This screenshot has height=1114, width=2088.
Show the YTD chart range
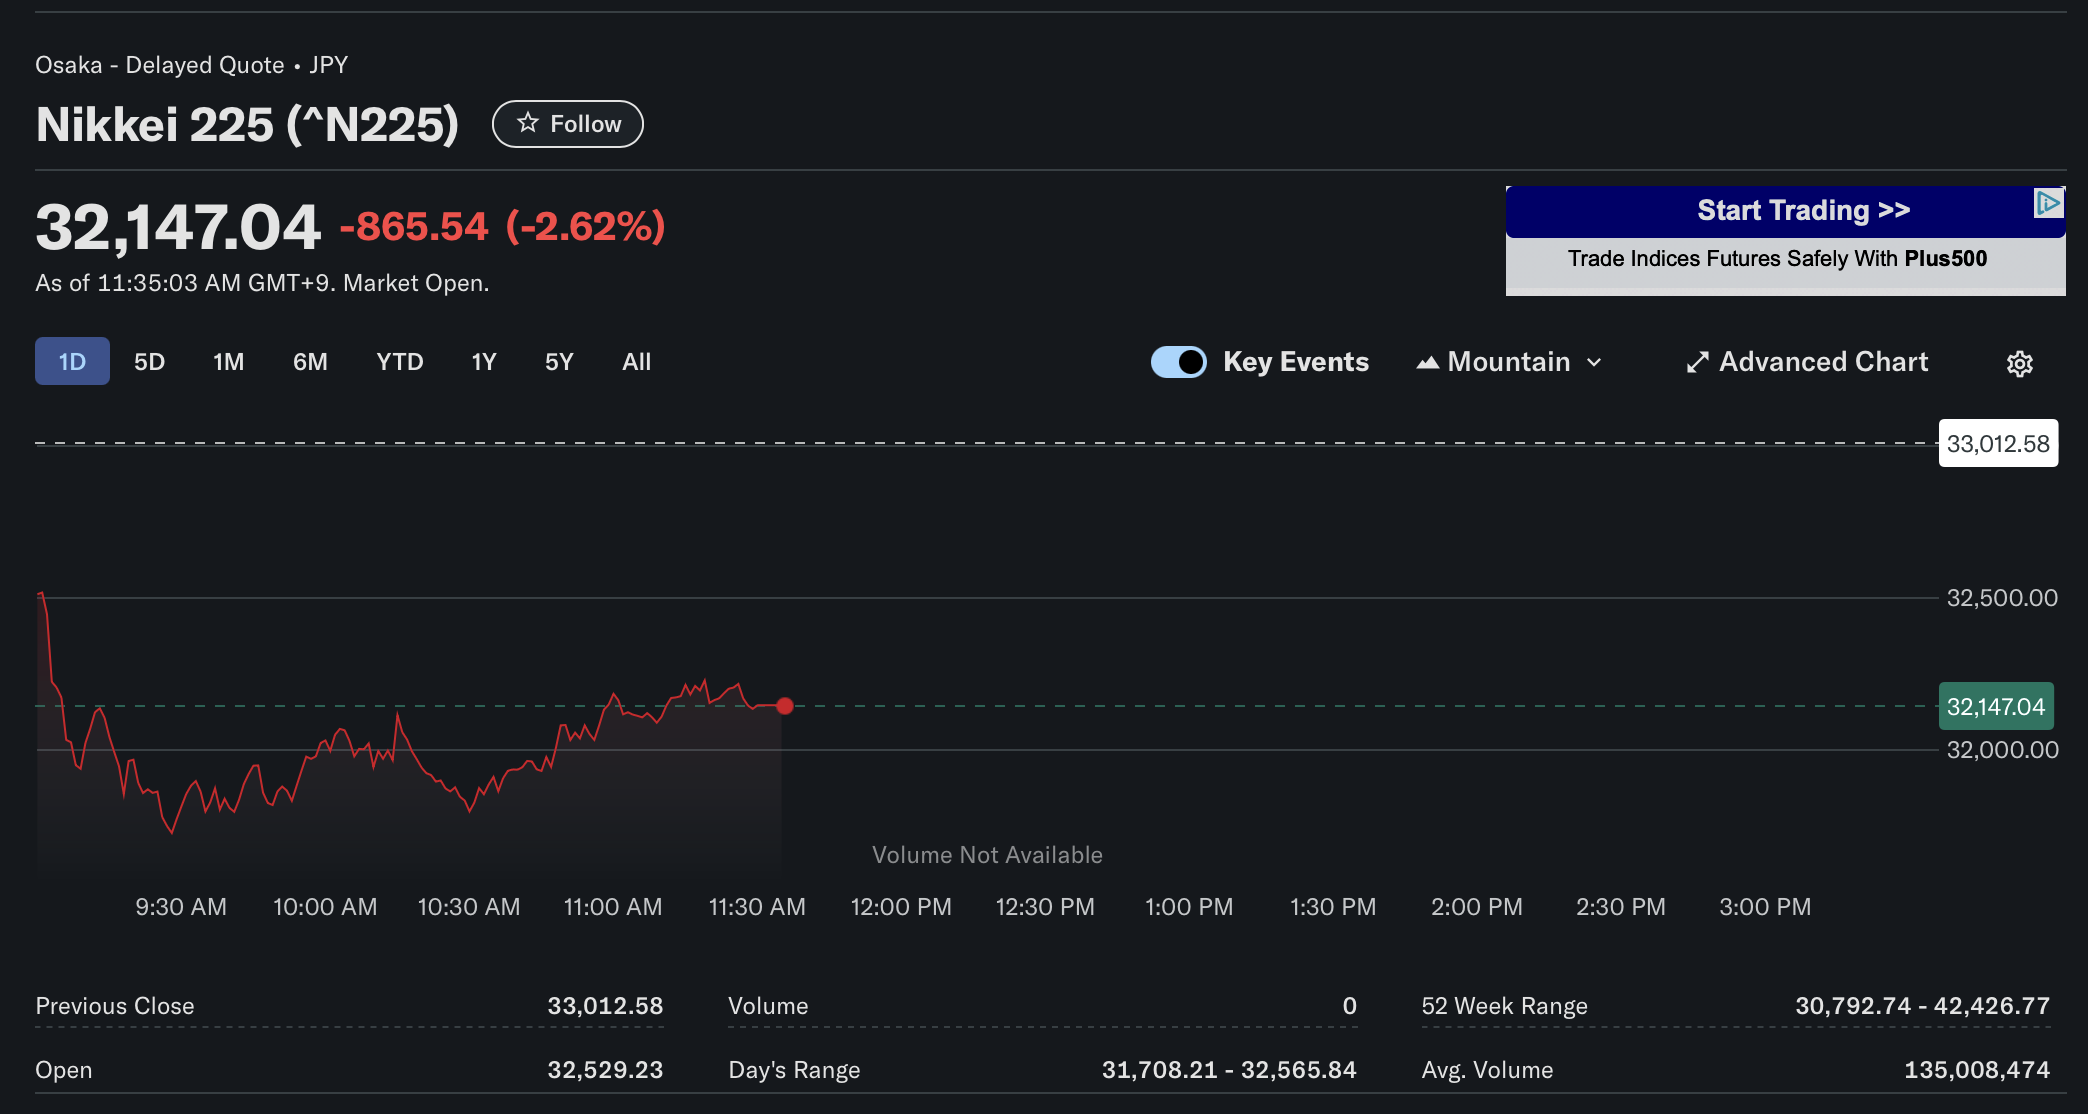[399, 362]
